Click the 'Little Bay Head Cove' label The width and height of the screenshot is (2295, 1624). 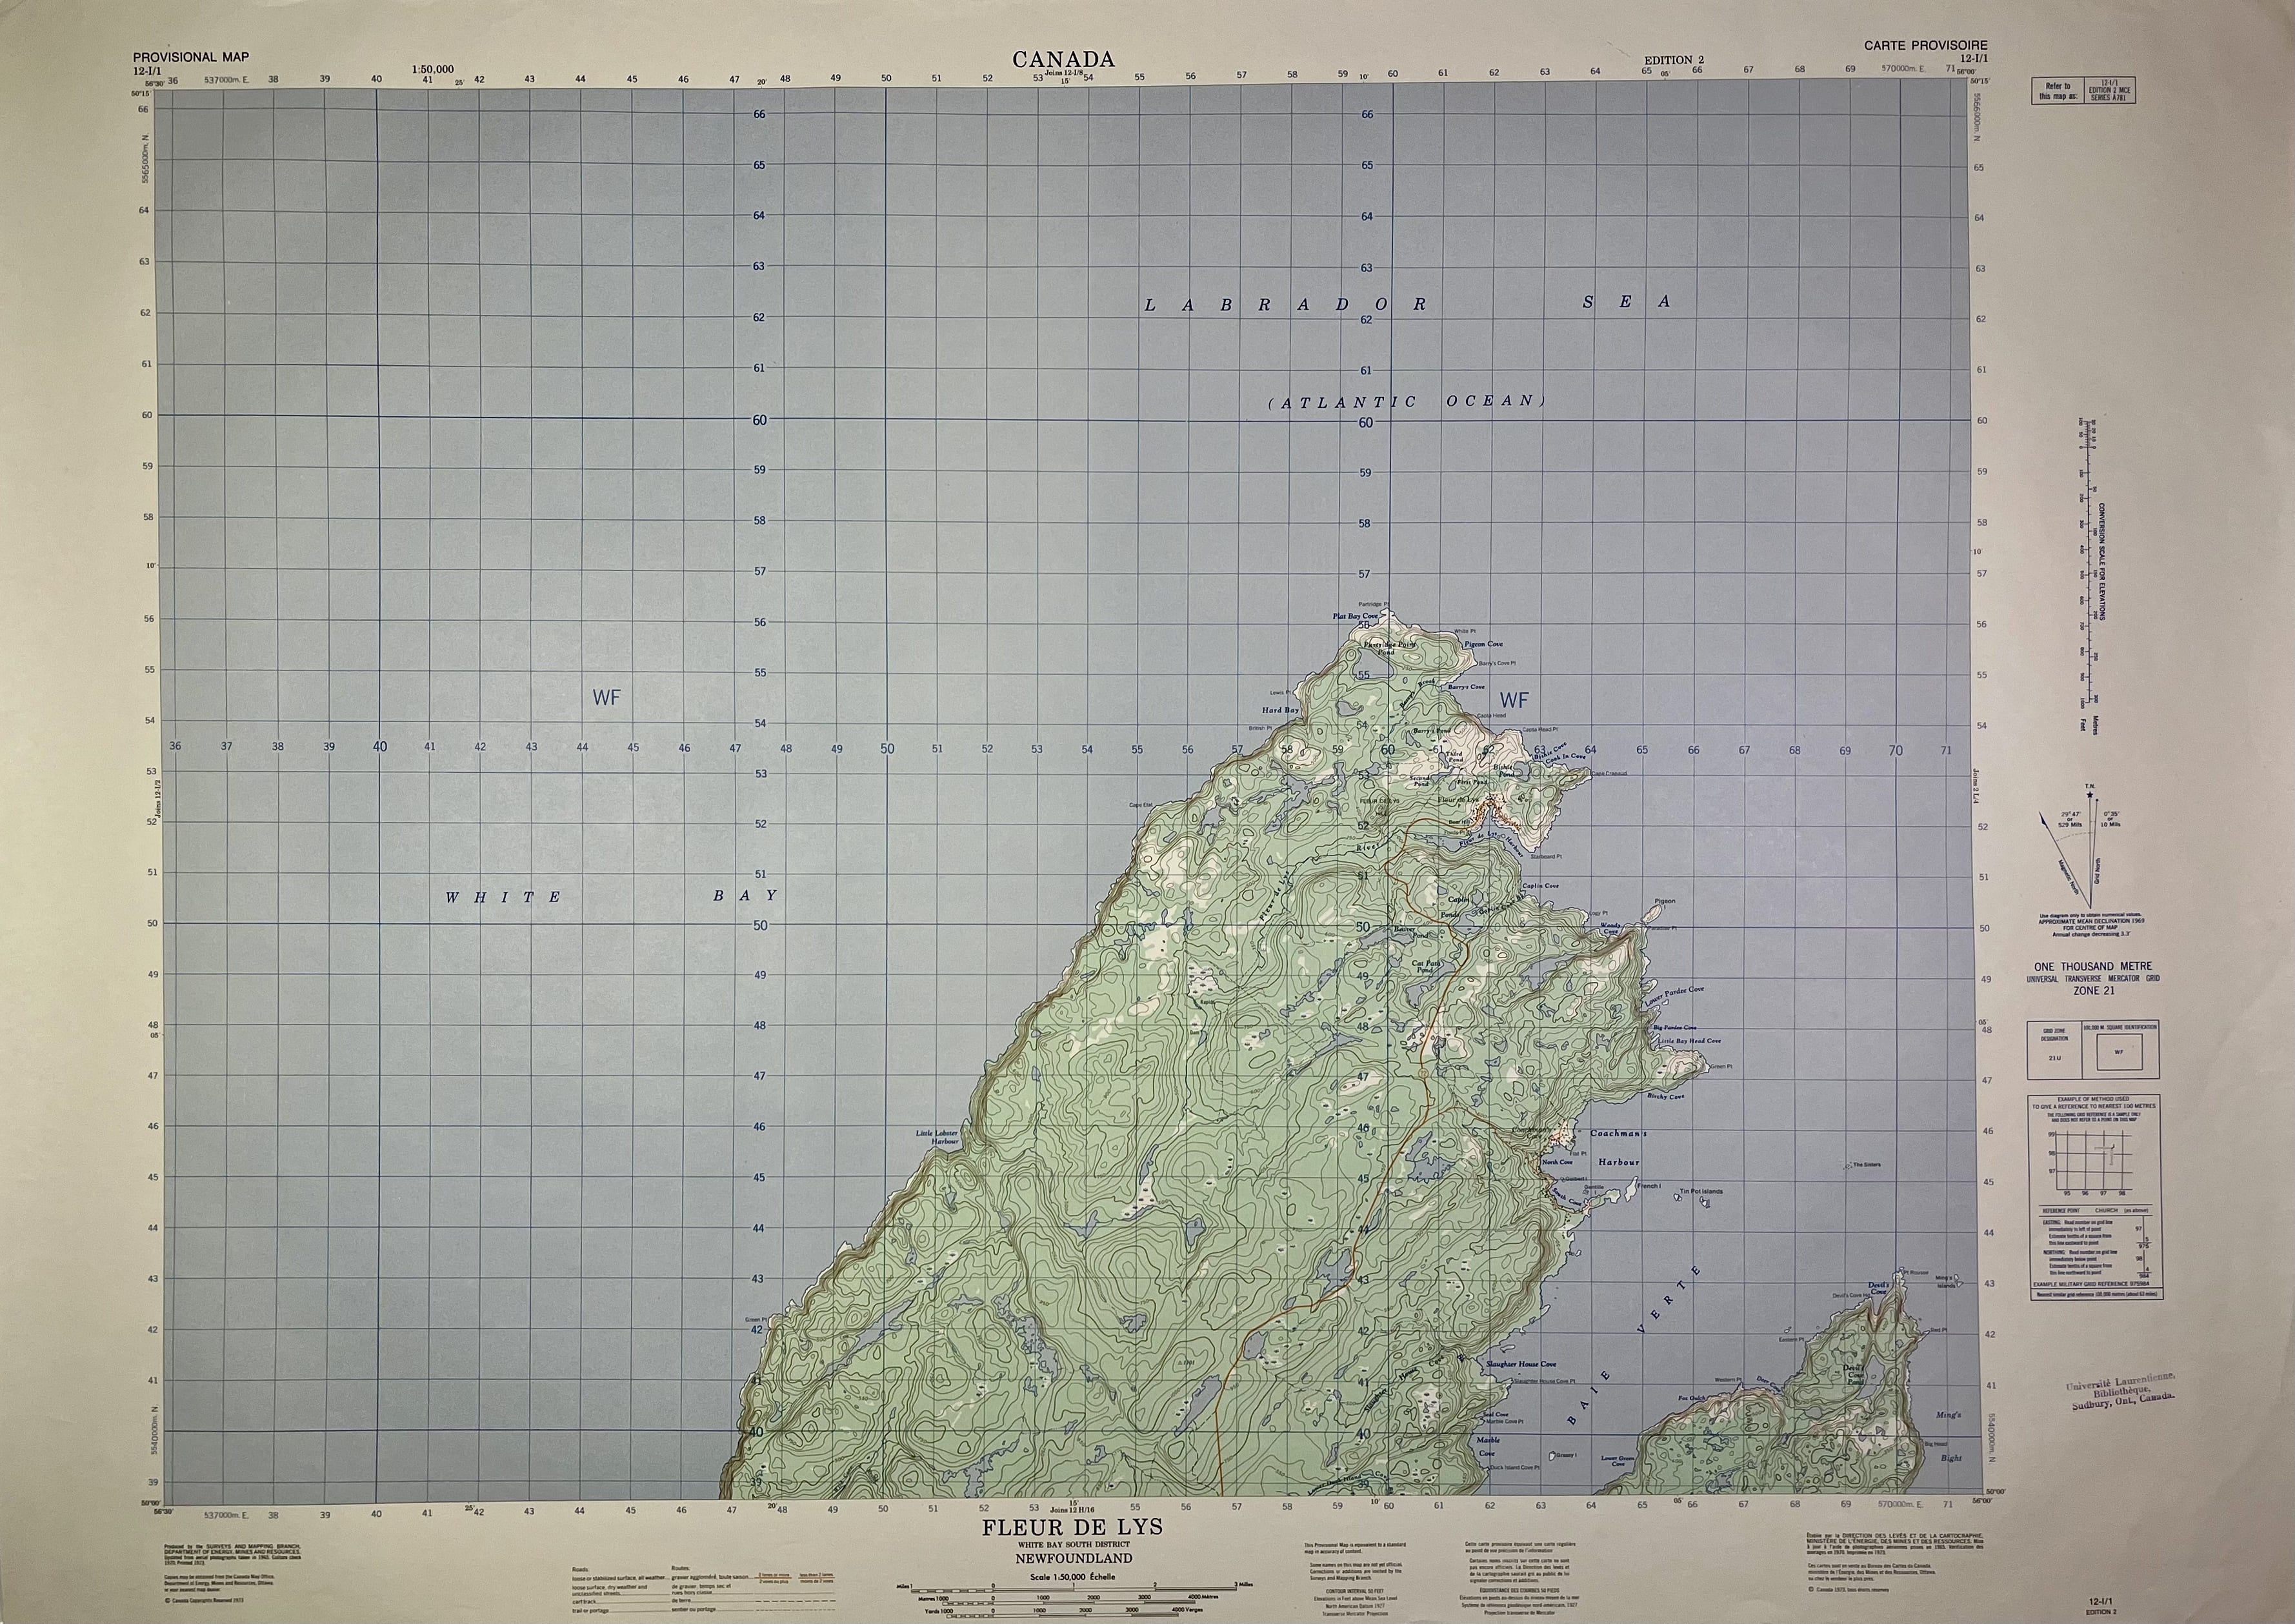1690,1041
